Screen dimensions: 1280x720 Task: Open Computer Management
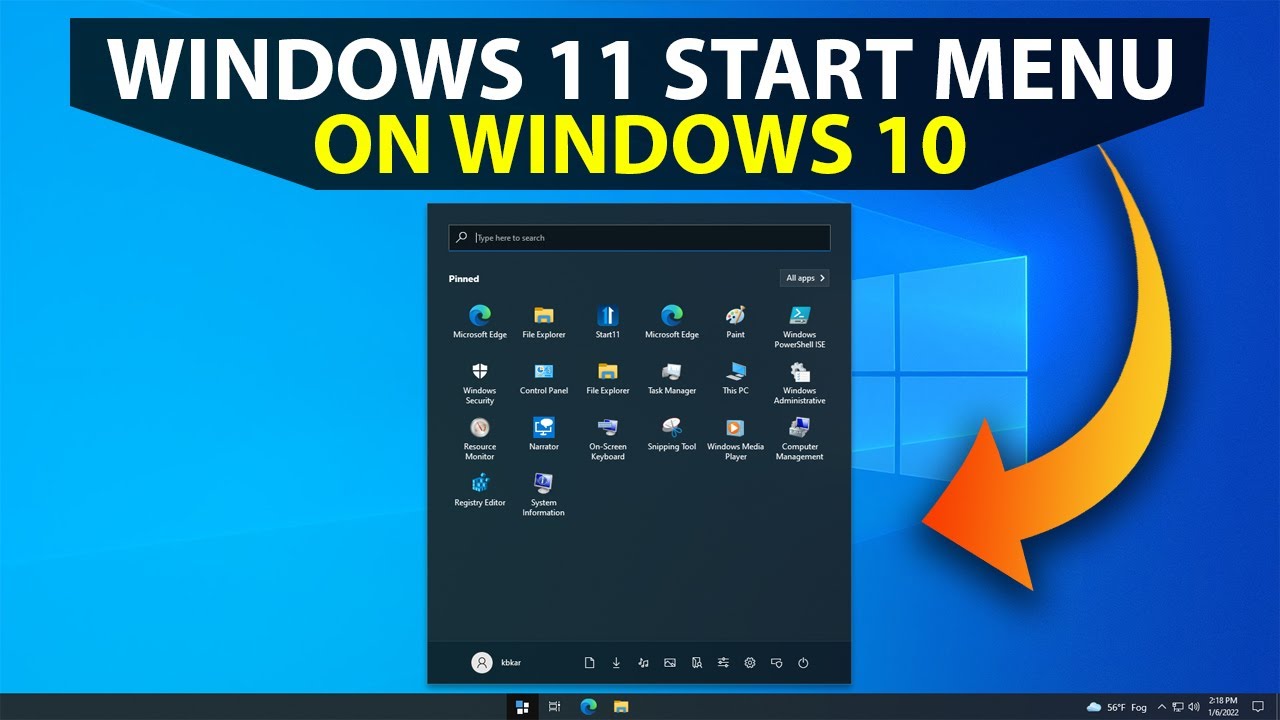(x=799, y=439)
